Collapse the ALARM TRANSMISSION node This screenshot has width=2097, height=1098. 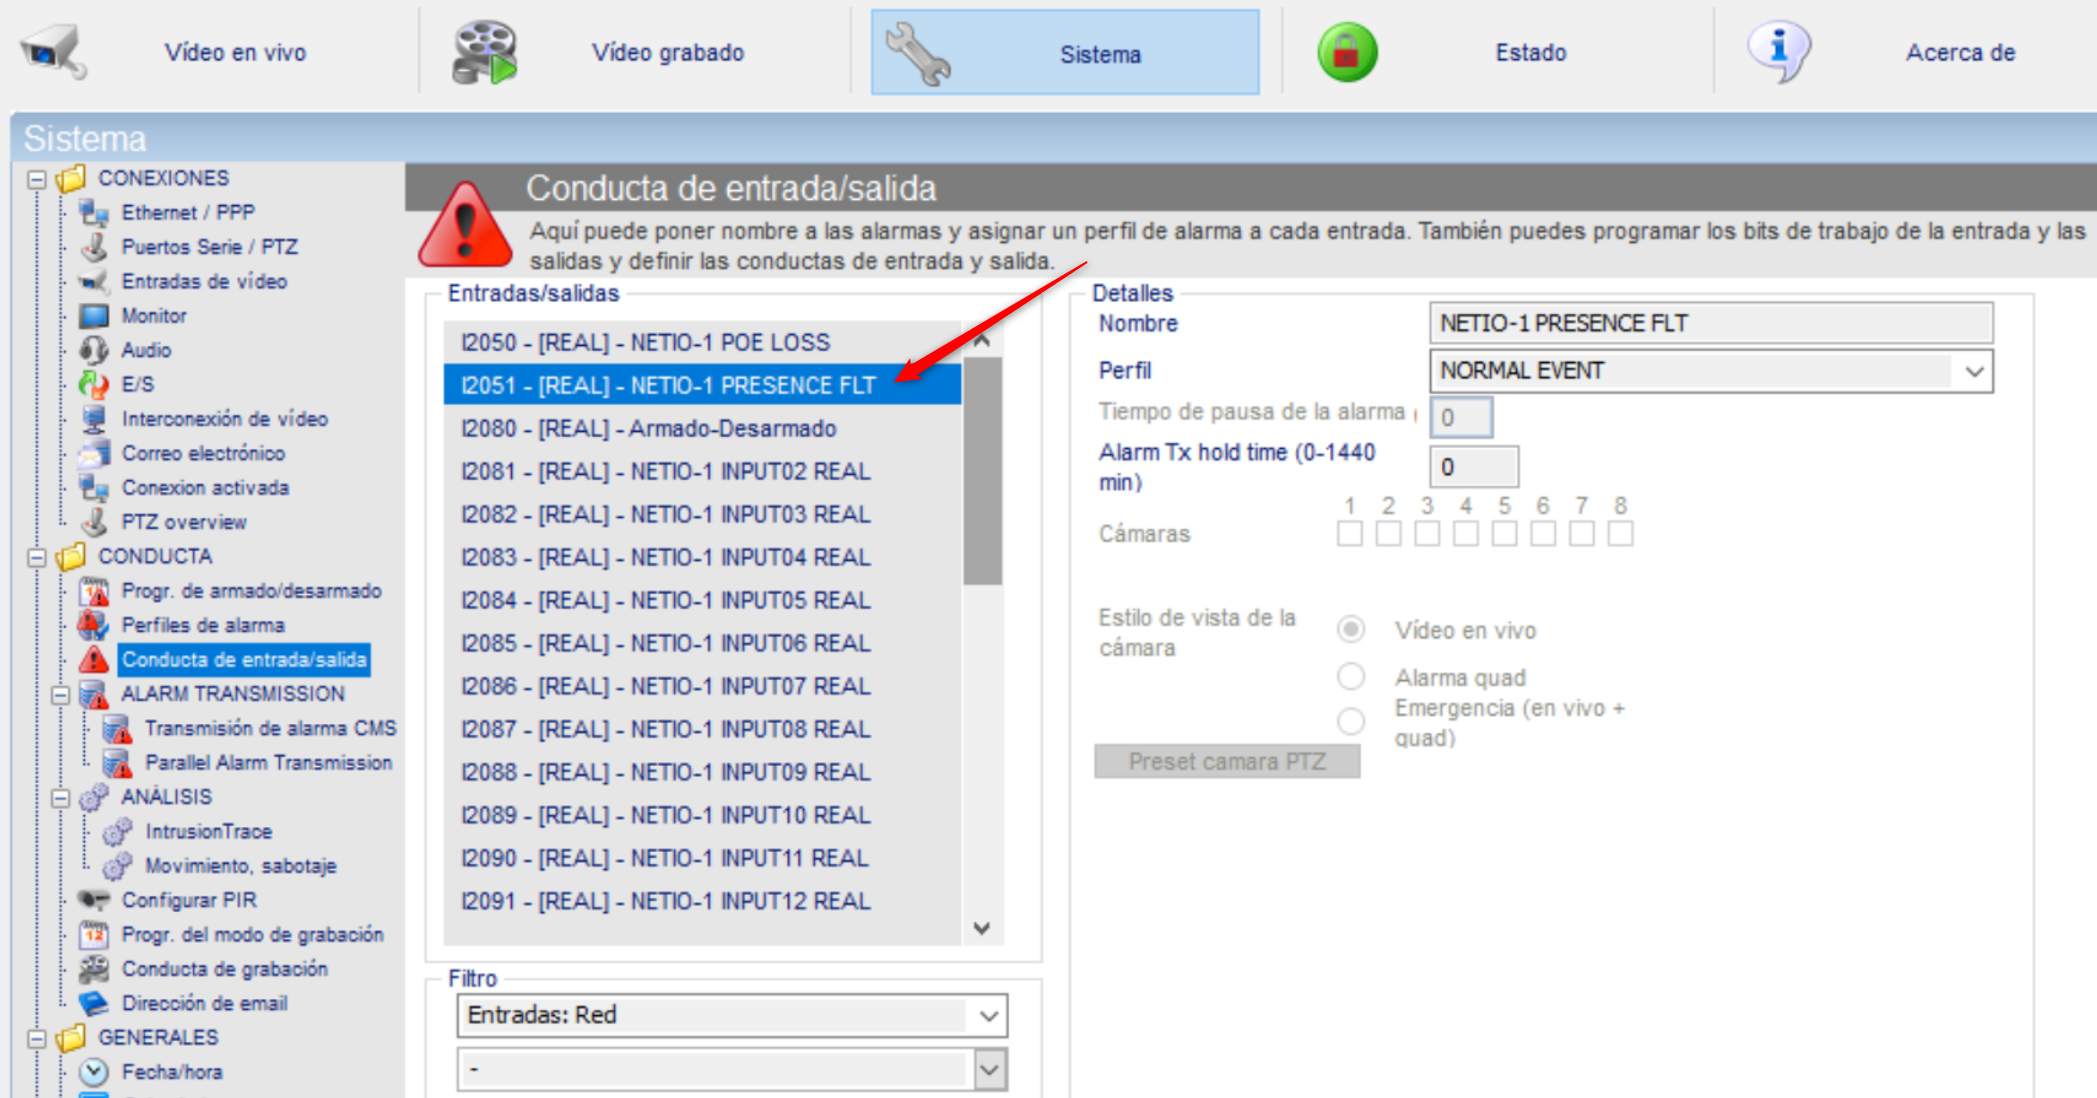61,694
